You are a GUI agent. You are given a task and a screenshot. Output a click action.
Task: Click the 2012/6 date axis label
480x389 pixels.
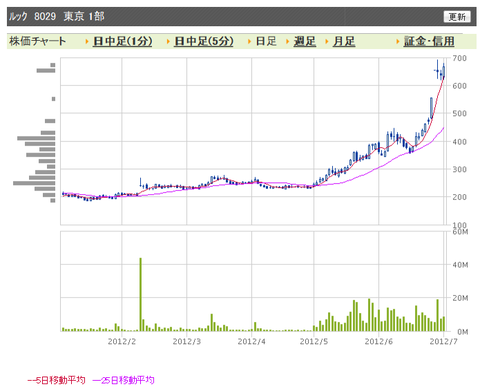379,341
